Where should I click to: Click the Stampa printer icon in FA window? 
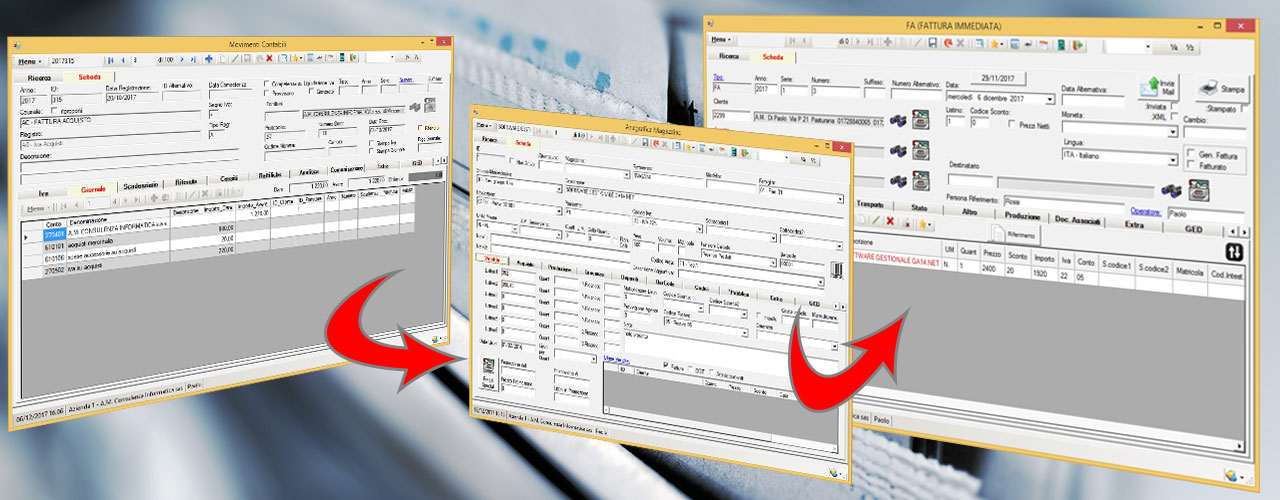(x=1221, y=91)
